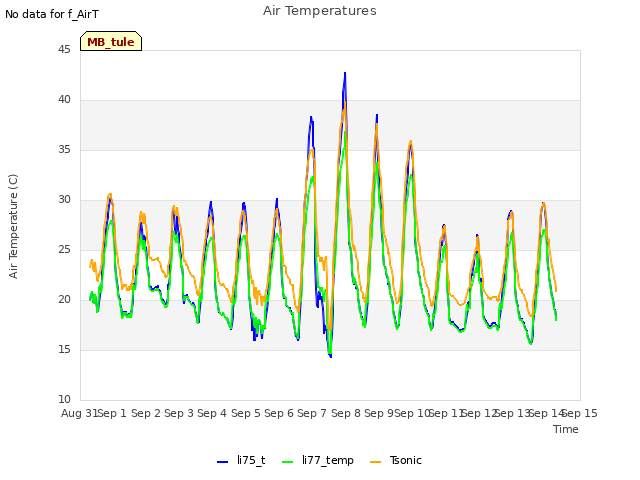Click the Sep 15 x-axis tick label
Viewport: 640px width, 480px height.
tap(580, 413)
